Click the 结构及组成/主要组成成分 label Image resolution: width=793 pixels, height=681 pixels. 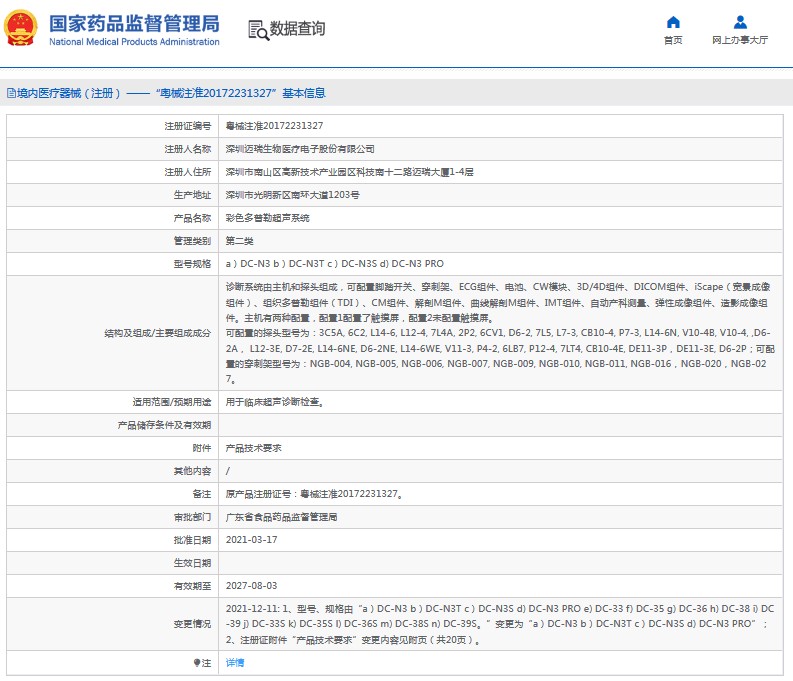click(158, 333)
